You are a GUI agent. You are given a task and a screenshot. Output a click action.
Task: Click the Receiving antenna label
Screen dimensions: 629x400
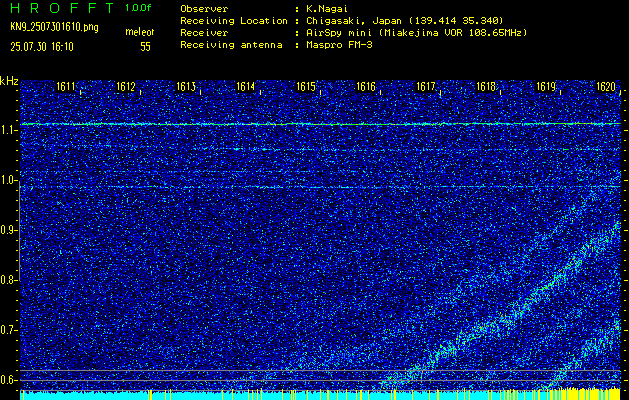[x=231, y=45]
